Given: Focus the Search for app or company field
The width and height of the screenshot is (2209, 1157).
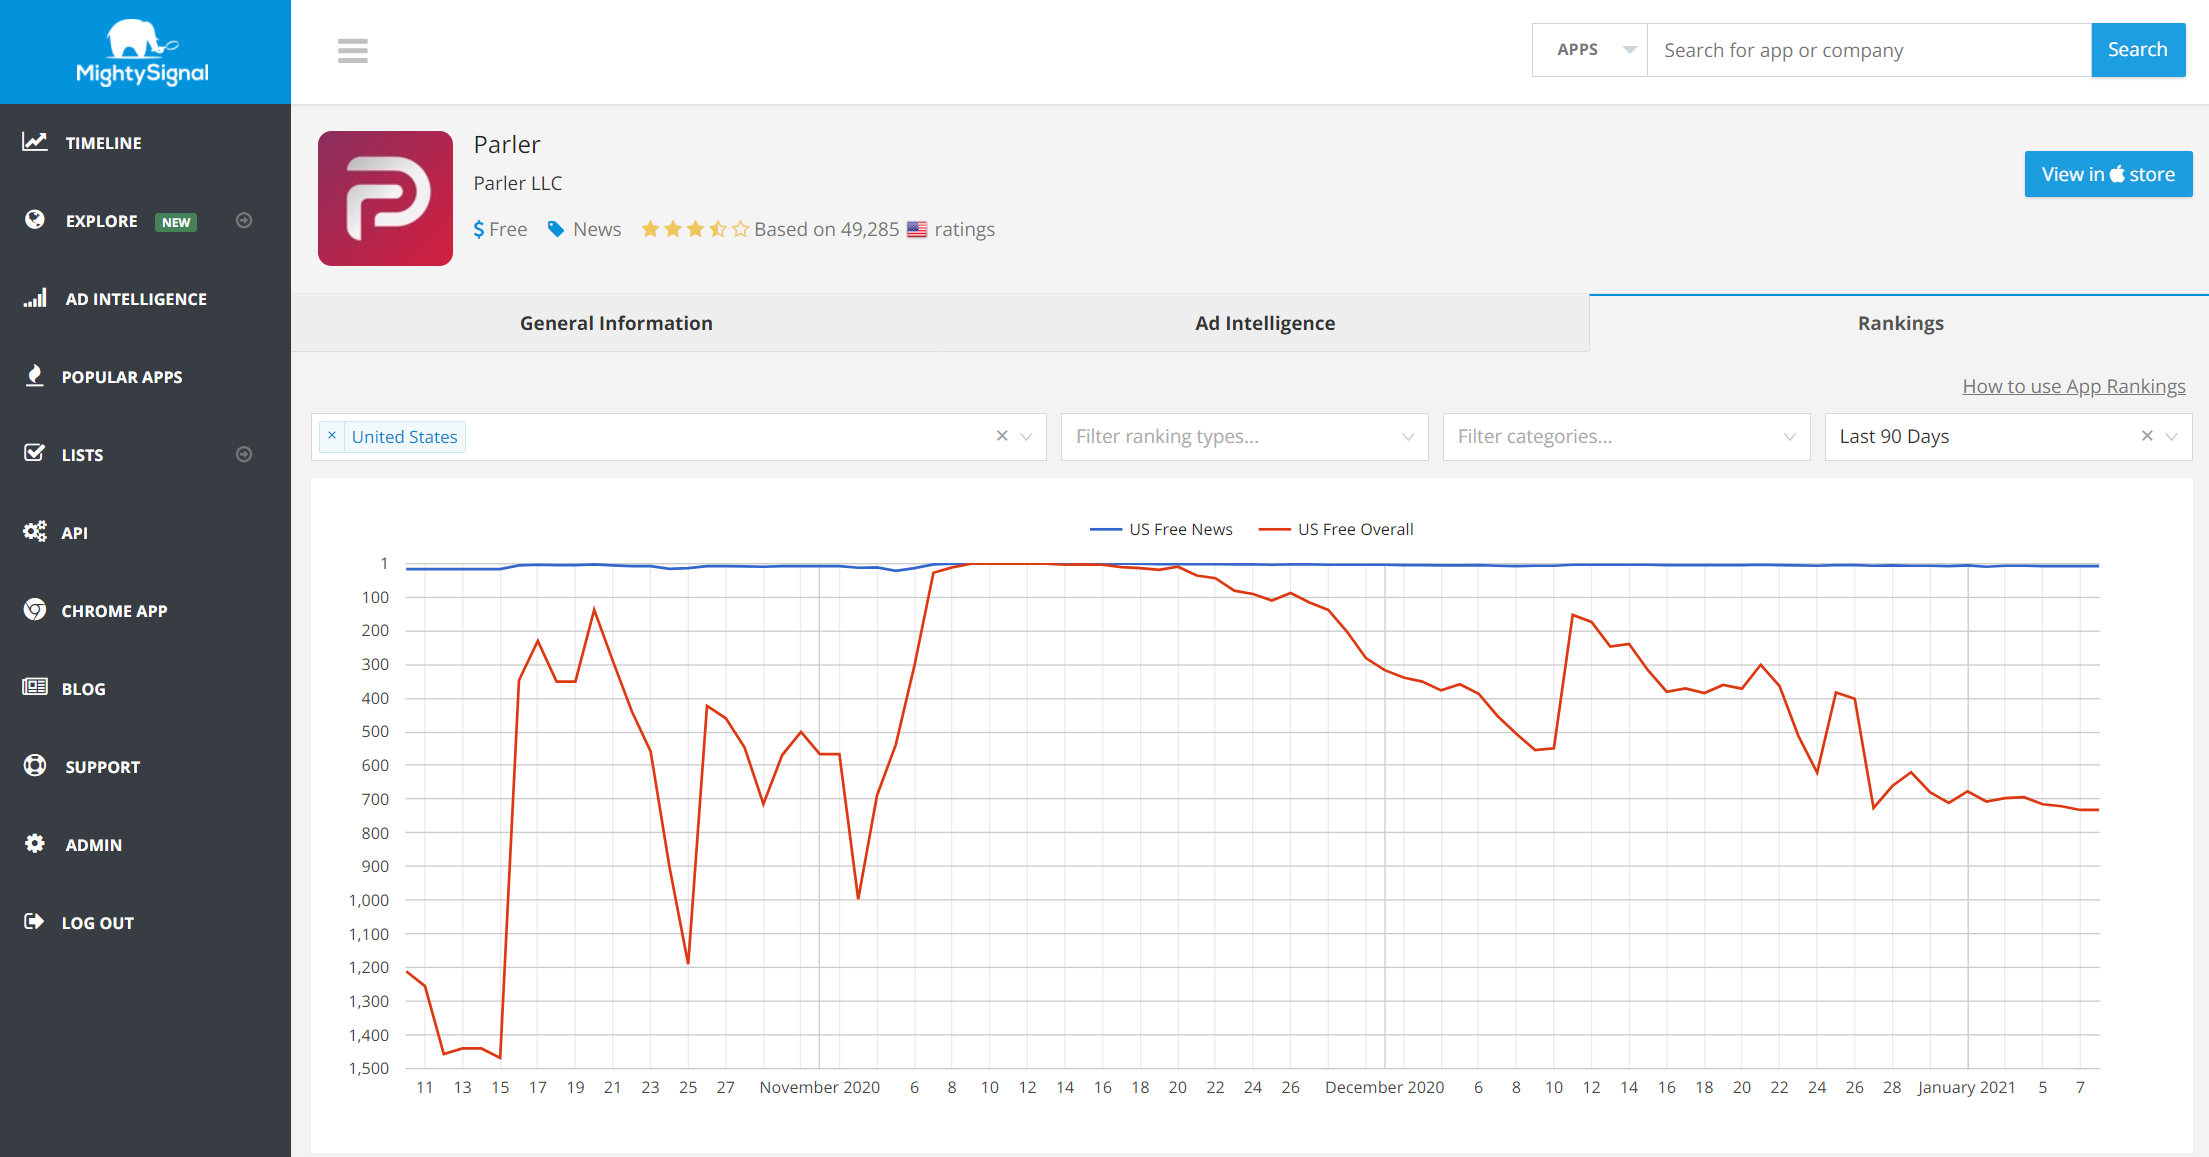Looking at the screenshot, I should coord(1869,50).
